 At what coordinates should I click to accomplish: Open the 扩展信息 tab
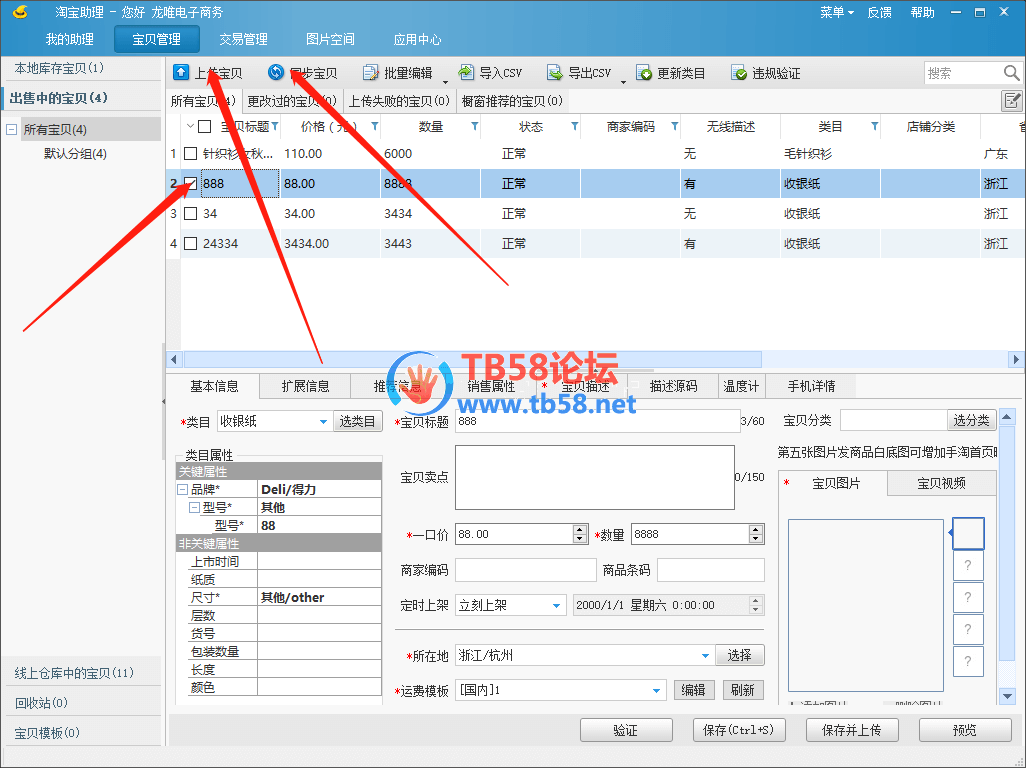point(305,386)
